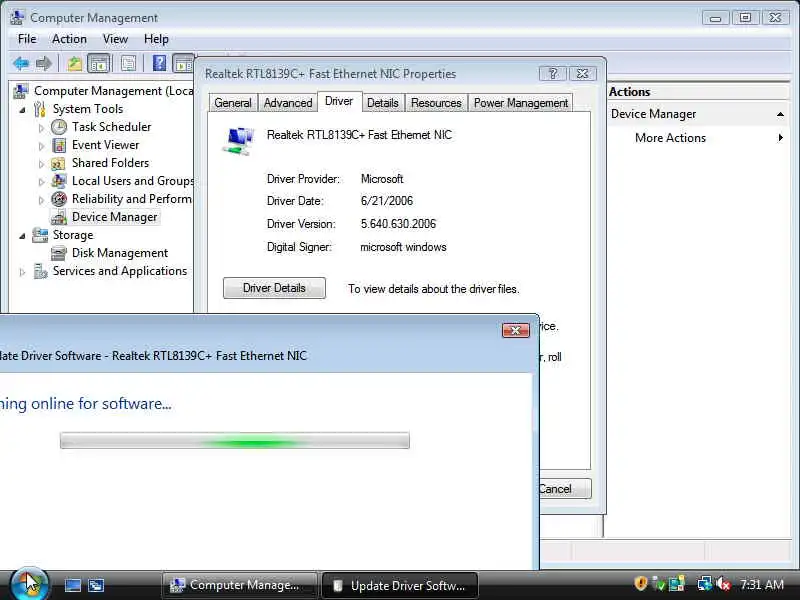The image size is (800, 600).
Task: Expand the Event Viewer node
Action: [41, 146]
